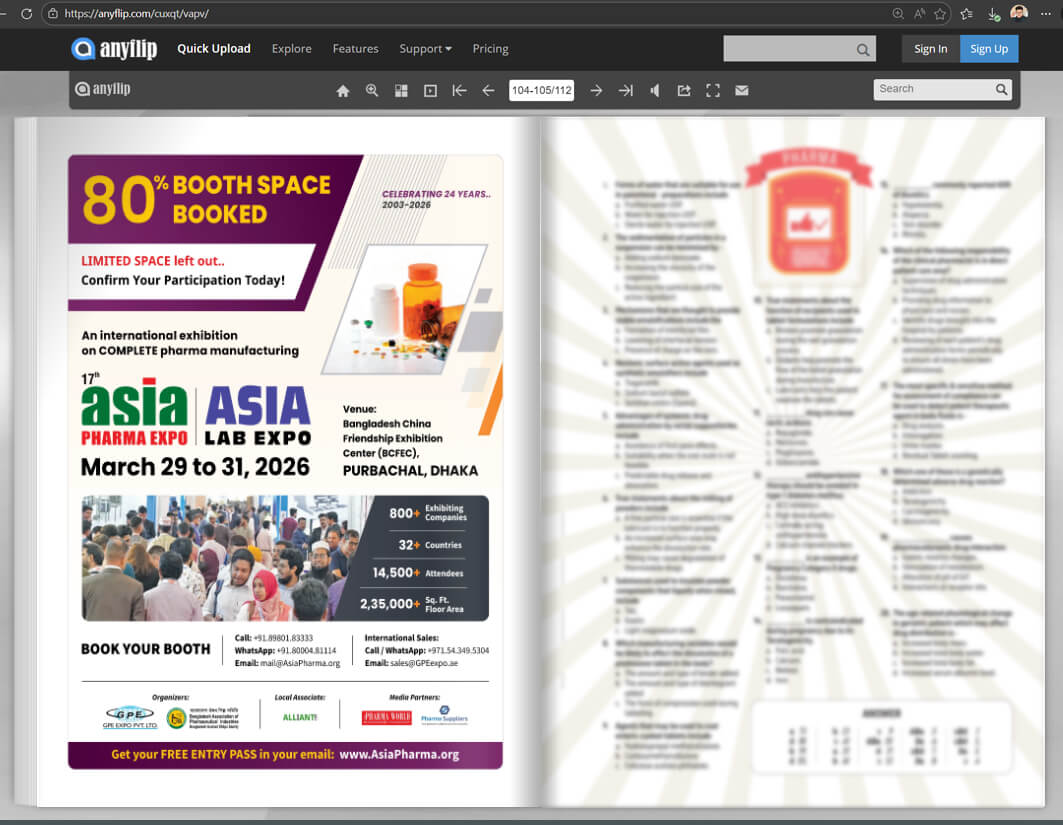Open the thumbnails grid view
The height and width of the screenshot is (825, 1063).
401,91
